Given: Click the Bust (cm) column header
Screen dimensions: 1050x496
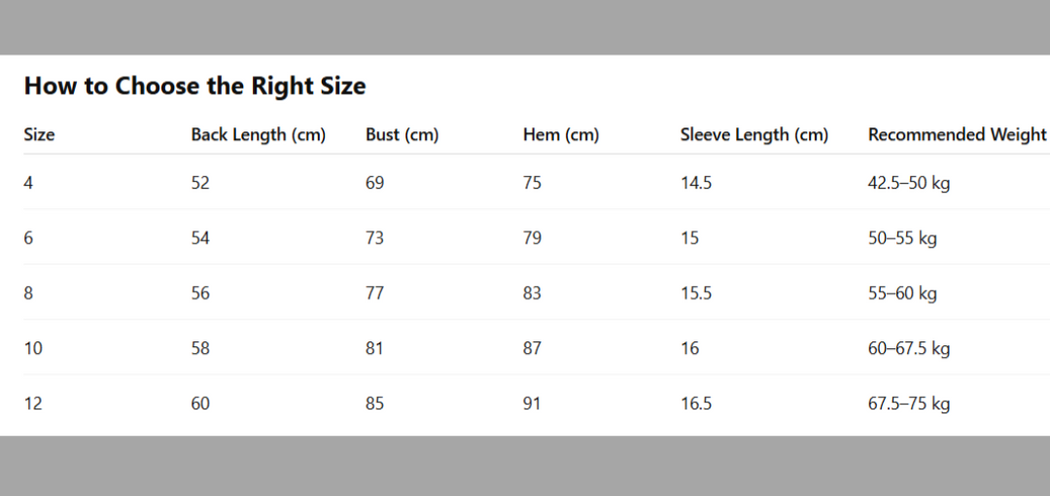Looking at the screenshot, I should (402, 135).
